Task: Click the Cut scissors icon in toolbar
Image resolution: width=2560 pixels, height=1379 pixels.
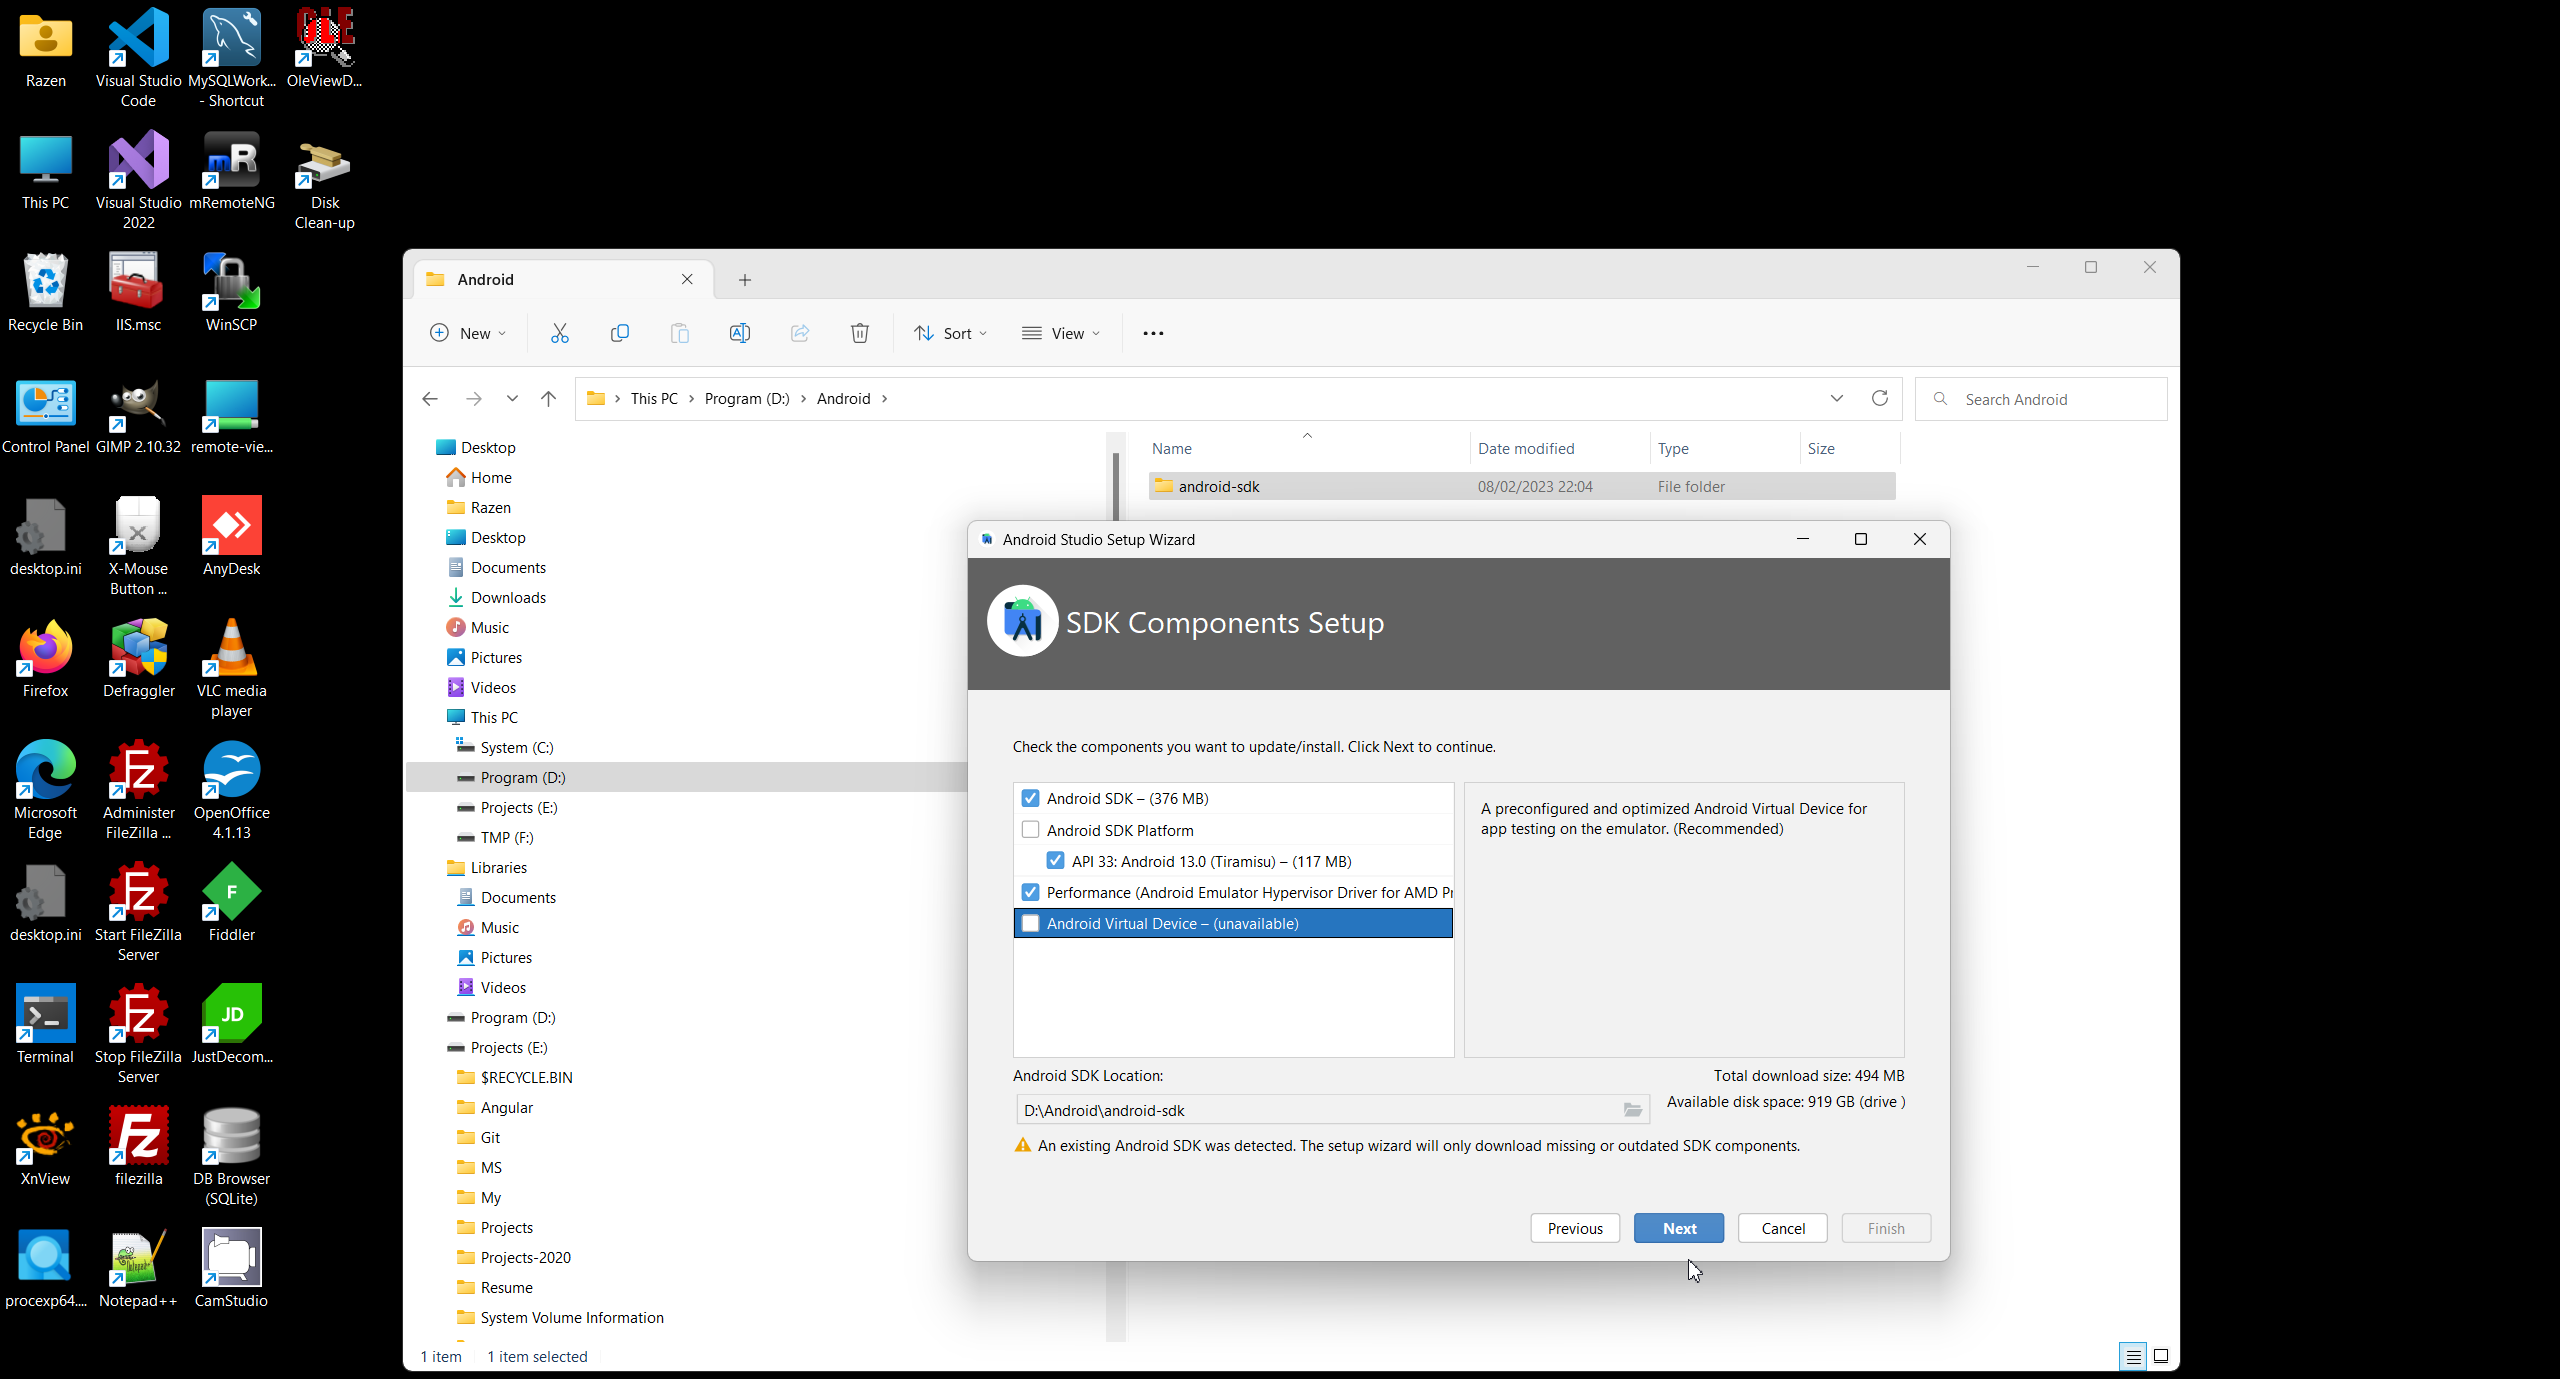Action: [x=559, y=333]
